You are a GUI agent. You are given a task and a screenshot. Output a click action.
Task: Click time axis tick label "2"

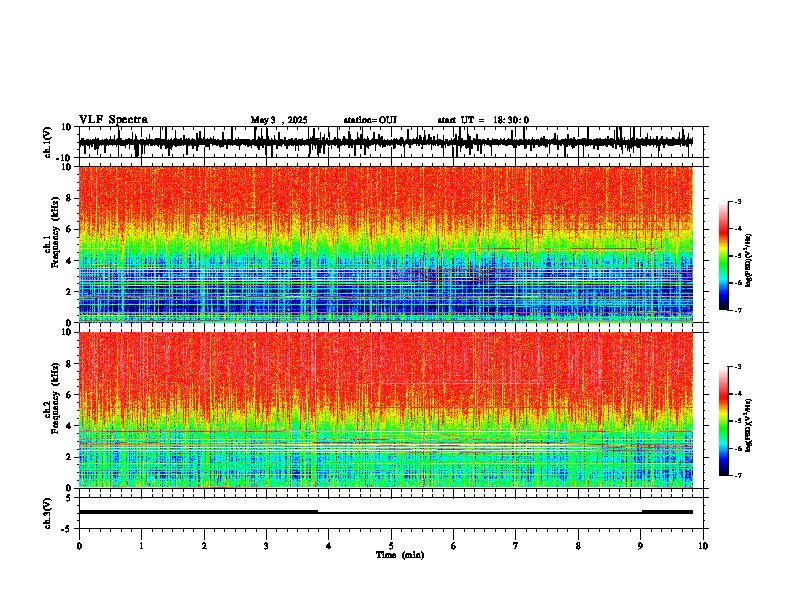204,546
